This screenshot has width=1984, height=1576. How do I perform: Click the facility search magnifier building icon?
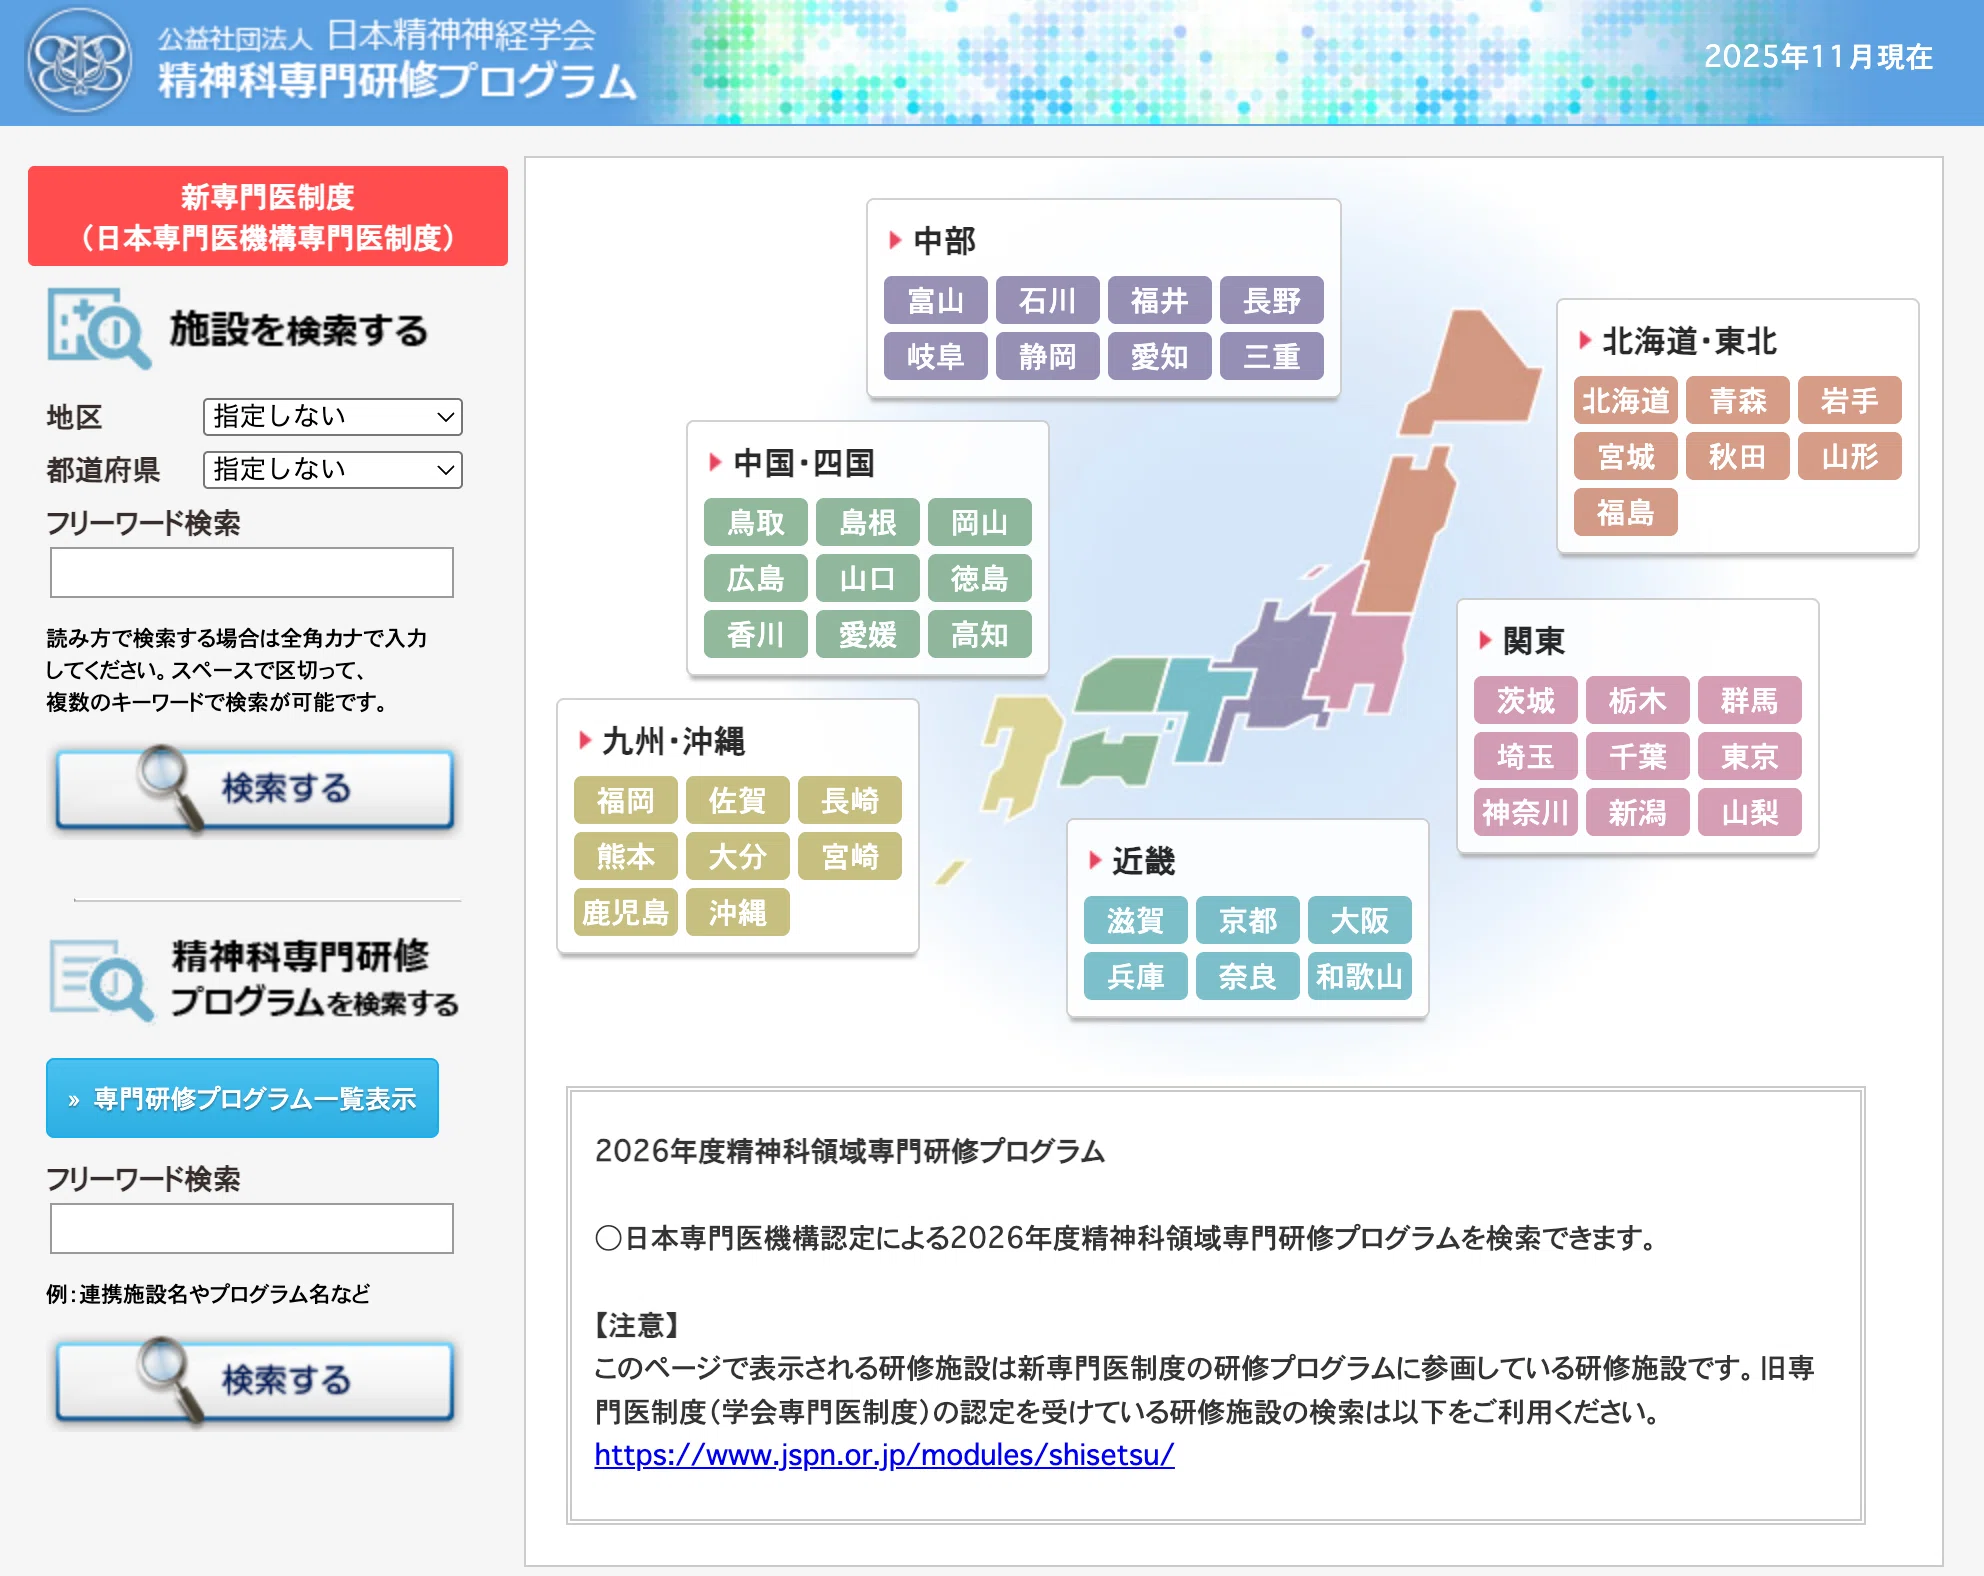coord(99,328)
